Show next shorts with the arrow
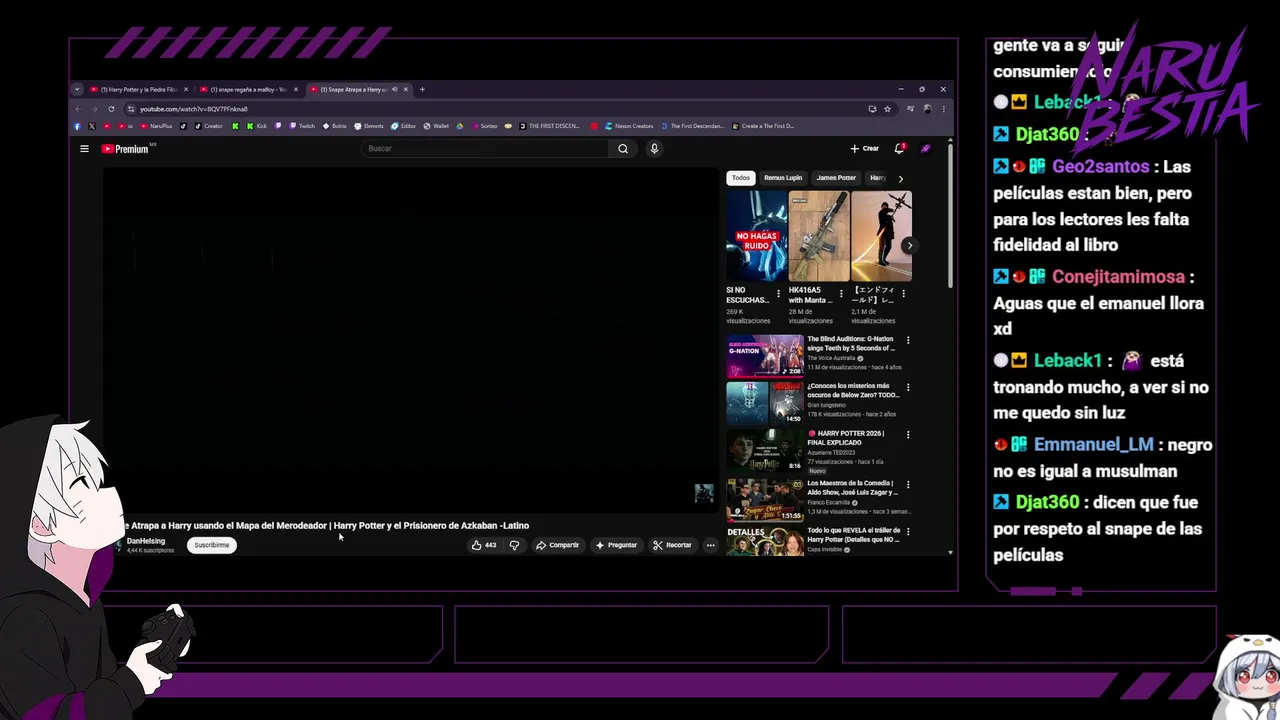1280x720 pixels. pyautogui.click(x=909, y=245)
